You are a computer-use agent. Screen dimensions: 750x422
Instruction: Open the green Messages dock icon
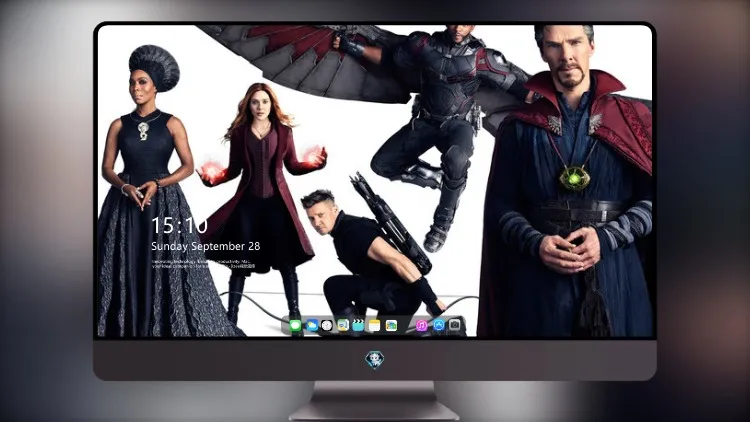(x=296, y=326)
